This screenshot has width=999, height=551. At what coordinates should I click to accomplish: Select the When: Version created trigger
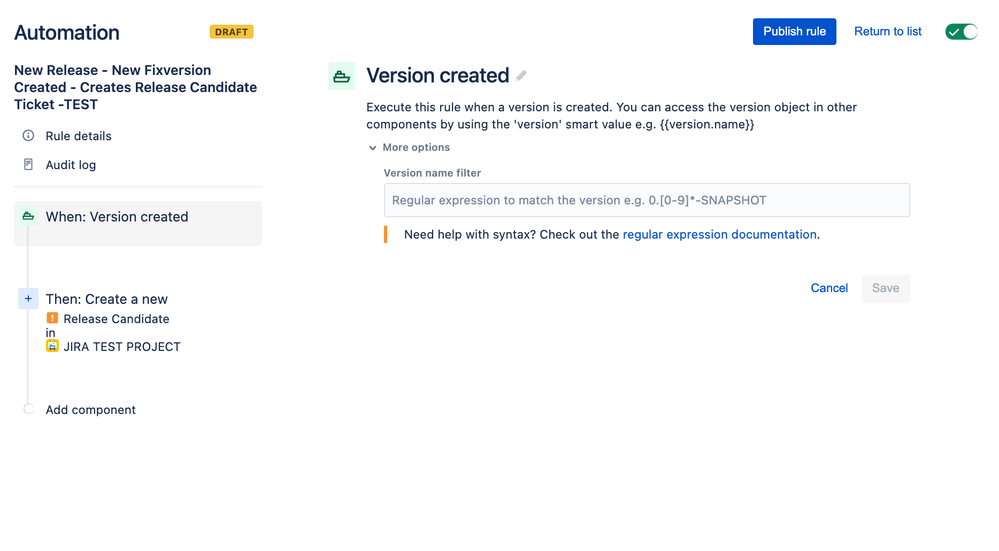pos(138,224)
